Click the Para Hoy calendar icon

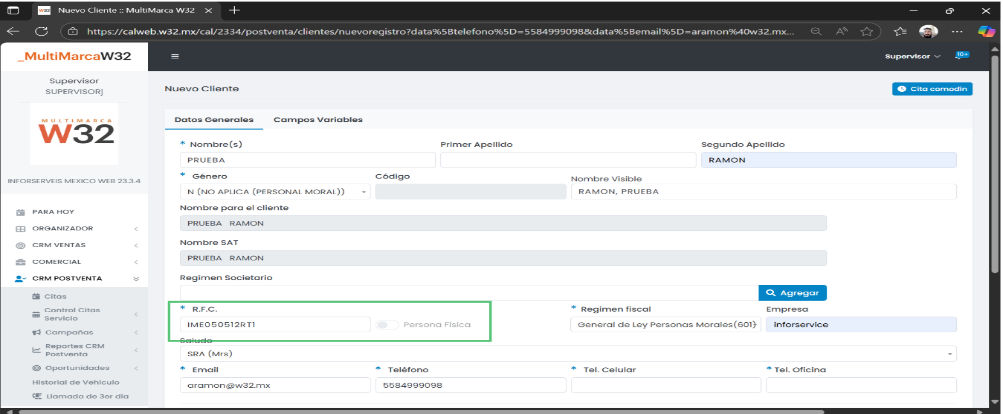(20, 212)
